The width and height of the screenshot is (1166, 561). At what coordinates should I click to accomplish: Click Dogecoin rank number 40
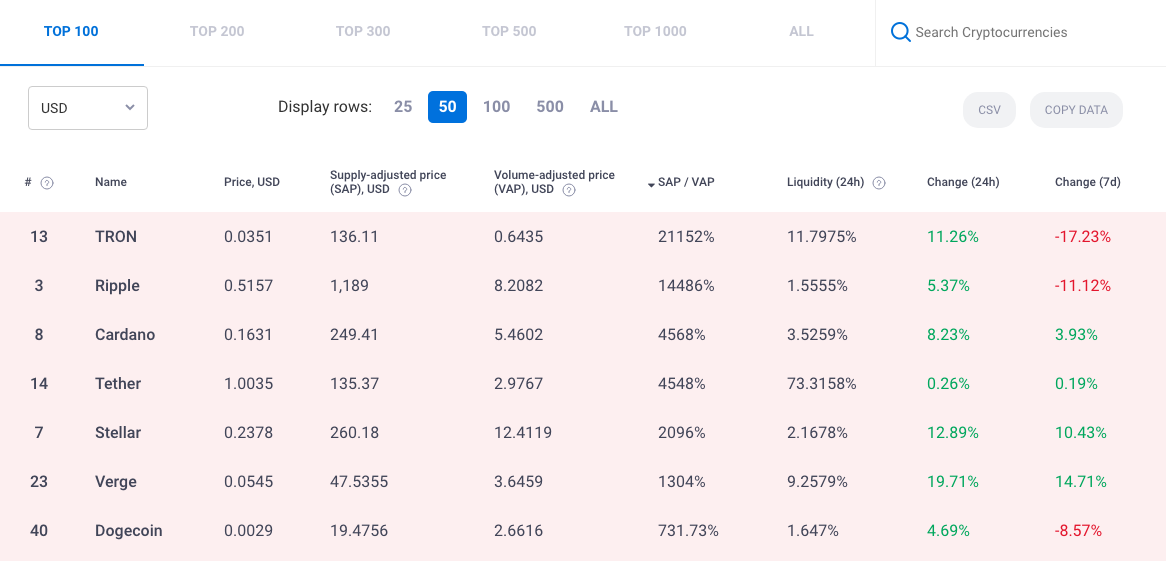tap(39, 531)
